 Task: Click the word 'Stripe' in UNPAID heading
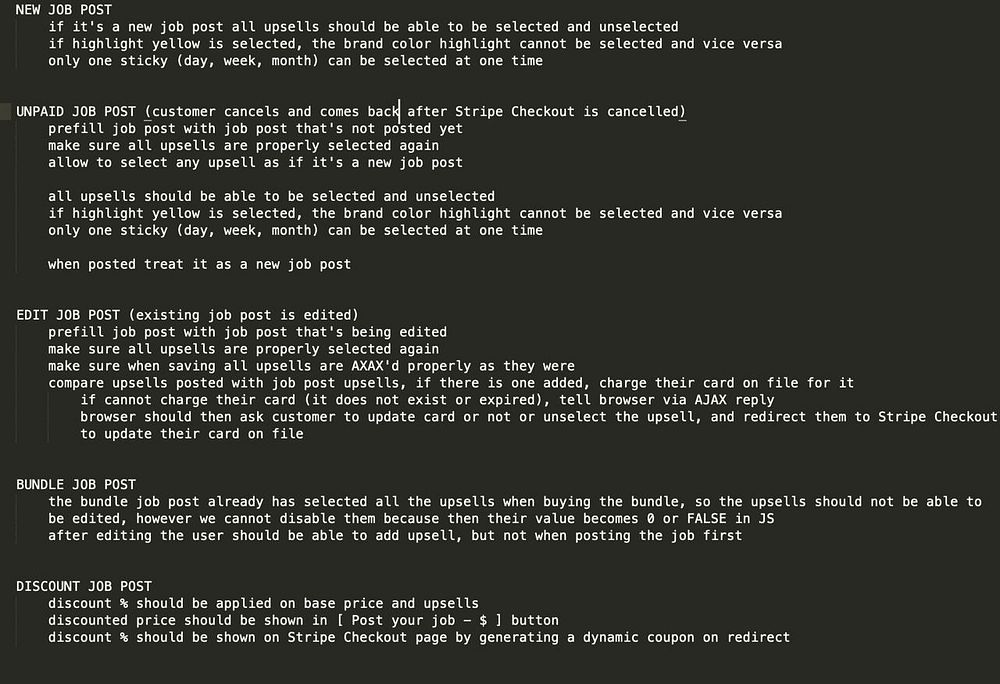point(478,112)
